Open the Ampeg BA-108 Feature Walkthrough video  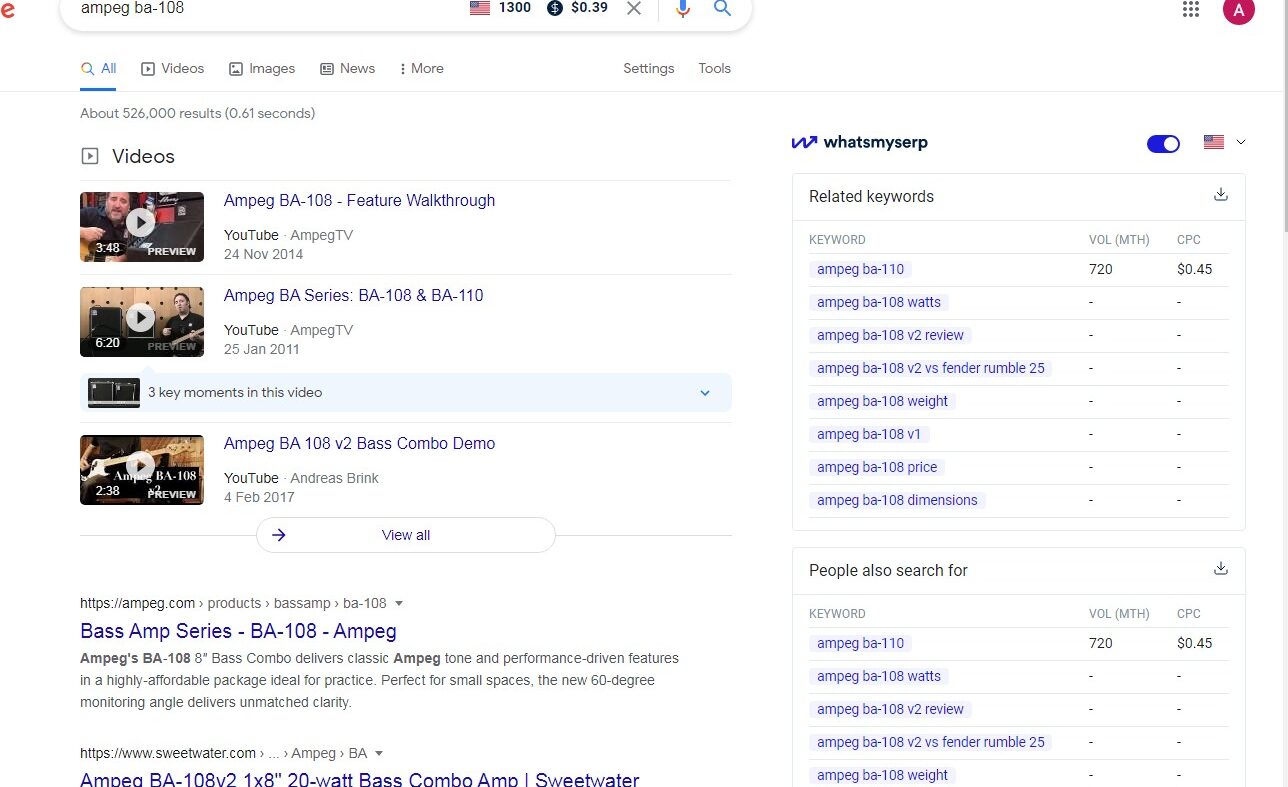[x=359, y=200]
